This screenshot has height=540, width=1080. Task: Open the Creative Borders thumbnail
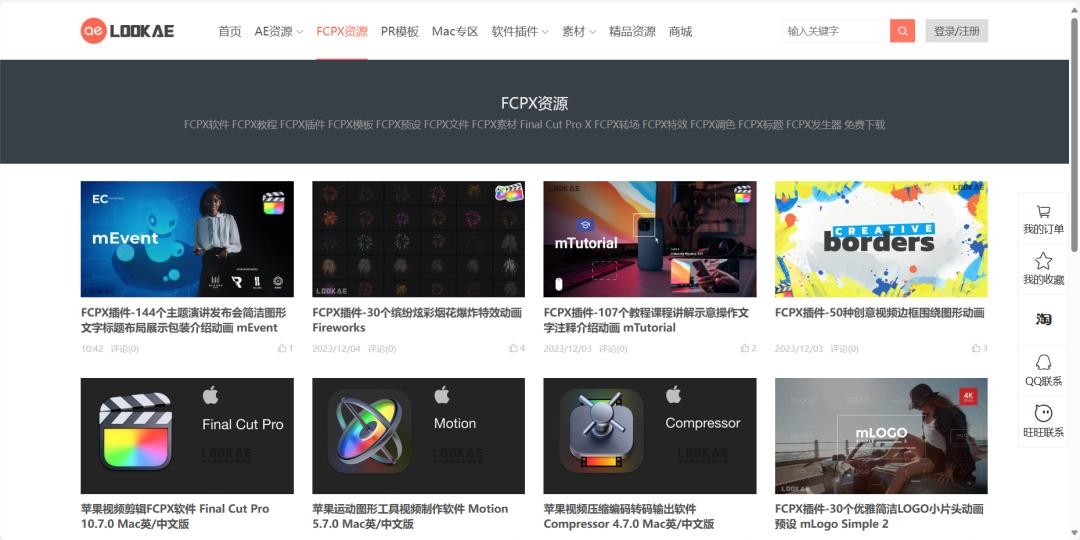[881, 239]
